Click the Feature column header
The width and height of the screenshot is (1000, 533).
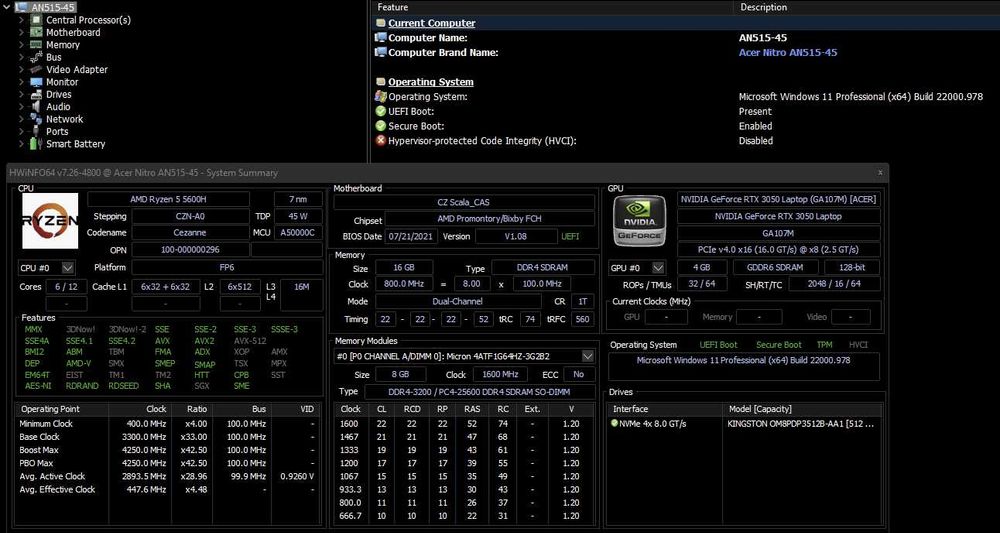[x=393, y=7]
